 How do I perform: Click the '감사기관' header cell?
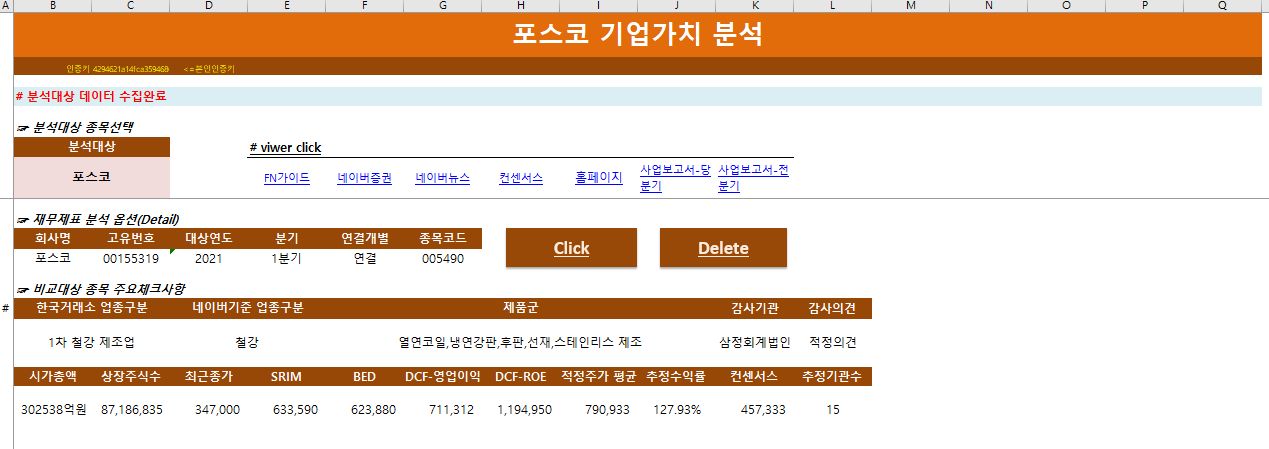[x=755, y=307]
